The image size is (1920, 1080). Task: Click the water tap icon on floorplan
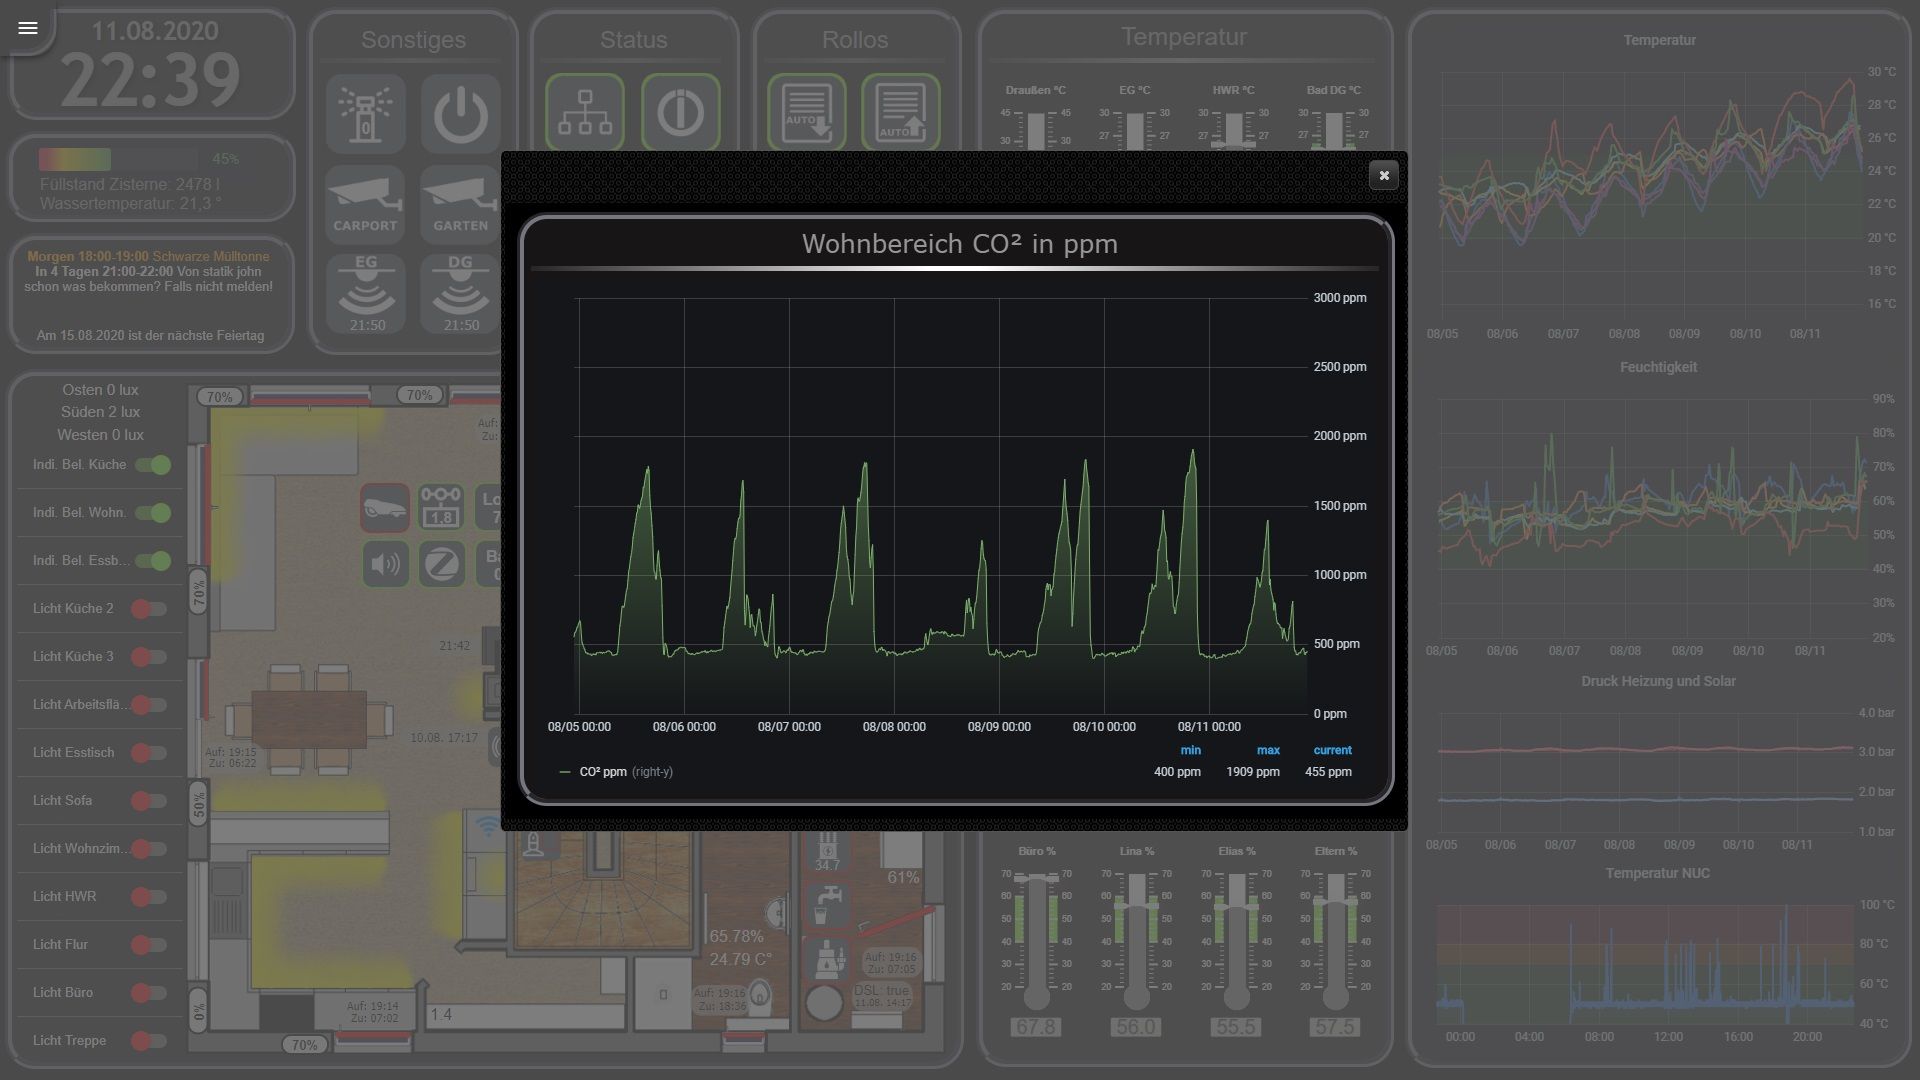(x=827, y=905)
